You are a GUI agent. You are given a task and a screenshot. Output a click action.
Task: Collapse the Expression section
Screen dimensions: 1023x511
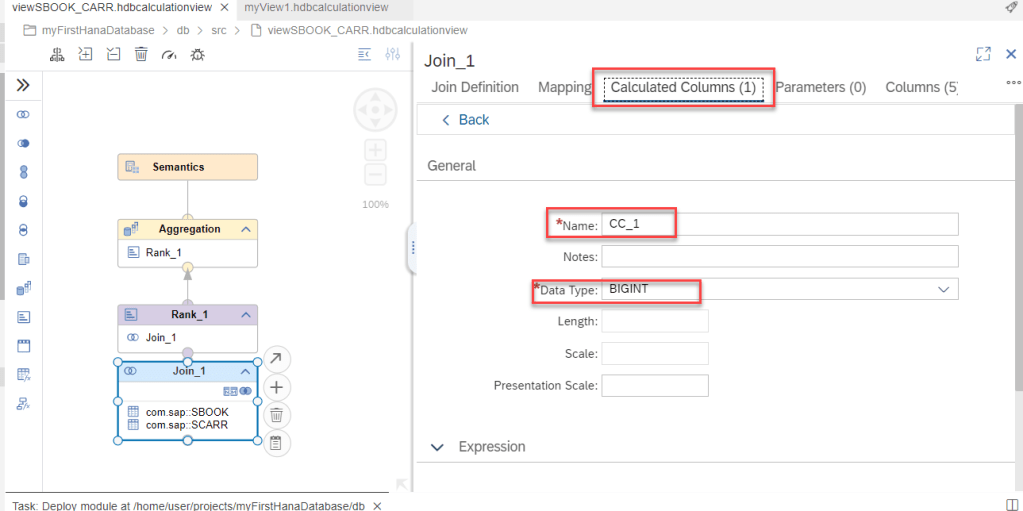point(437,447)
